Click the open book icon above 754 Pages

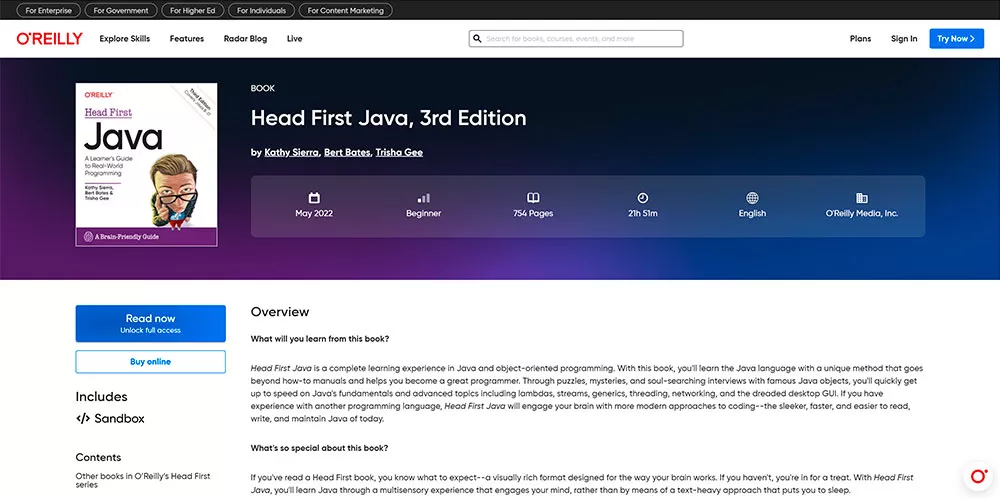(x=533, y=198)
